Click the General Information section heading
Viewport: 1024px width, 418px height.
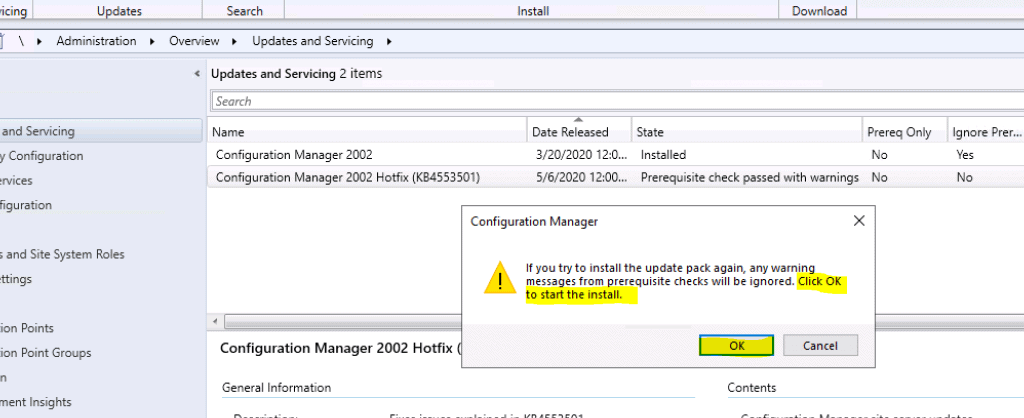[276, 387]
